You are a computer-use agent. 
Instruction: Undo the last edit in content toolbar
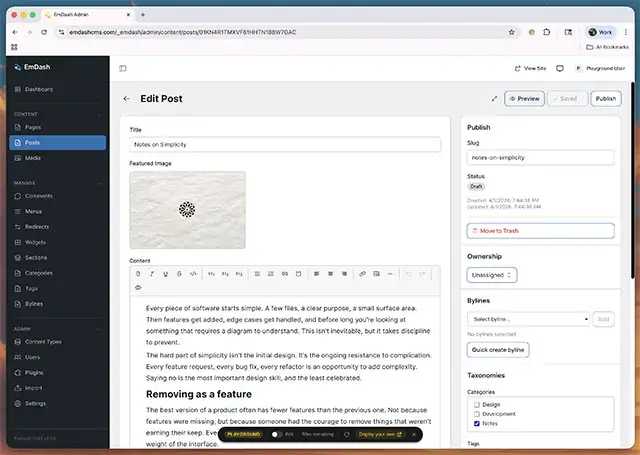click(x=409, y=274)
